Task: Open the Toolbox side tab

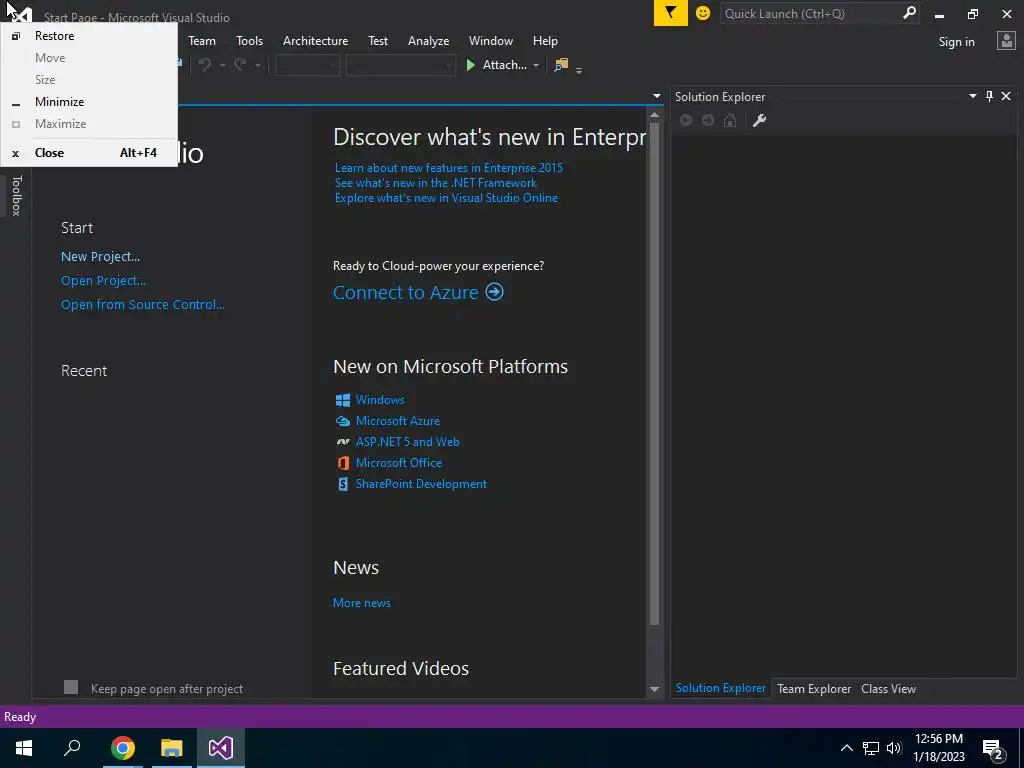Action: pyautogui.click(x=16, y=195)
